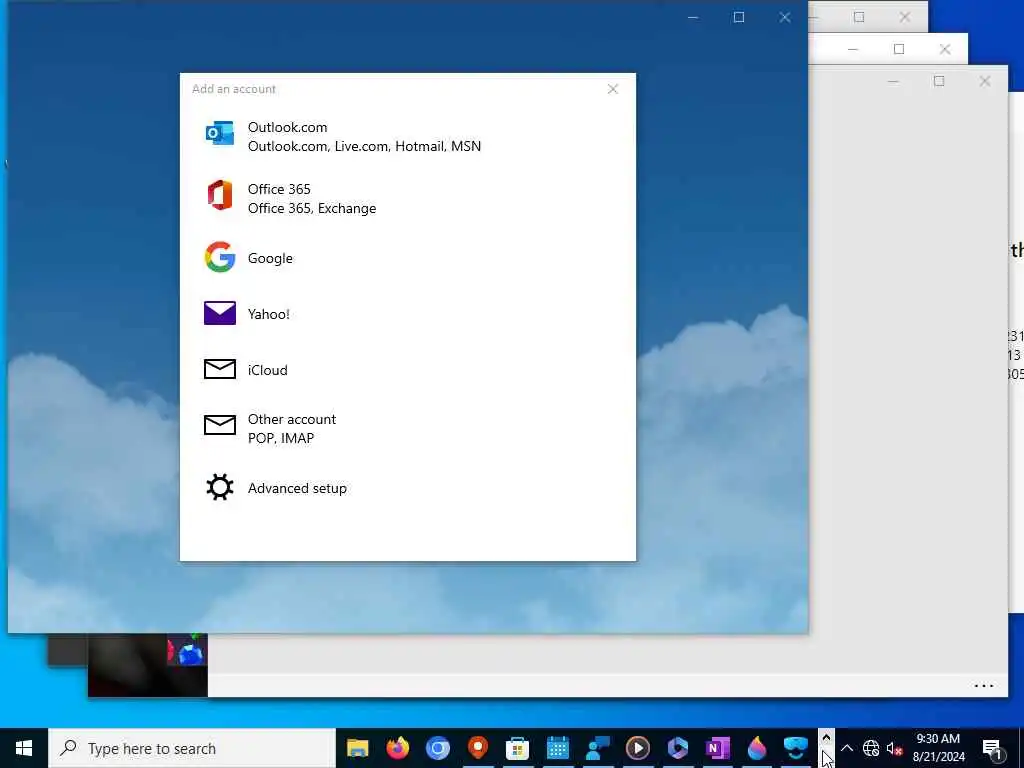Click the muted volume tray icon
The image size is (1024, 768).
tap(894, 748)
